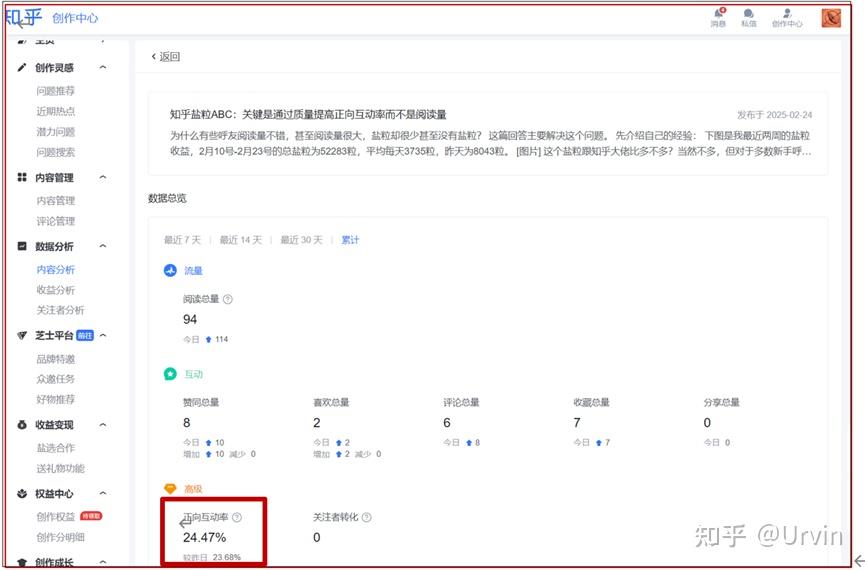Go back with the 返回 link
Image resolution: width=865 pixels, height=570 pixels.
(165, 57)
